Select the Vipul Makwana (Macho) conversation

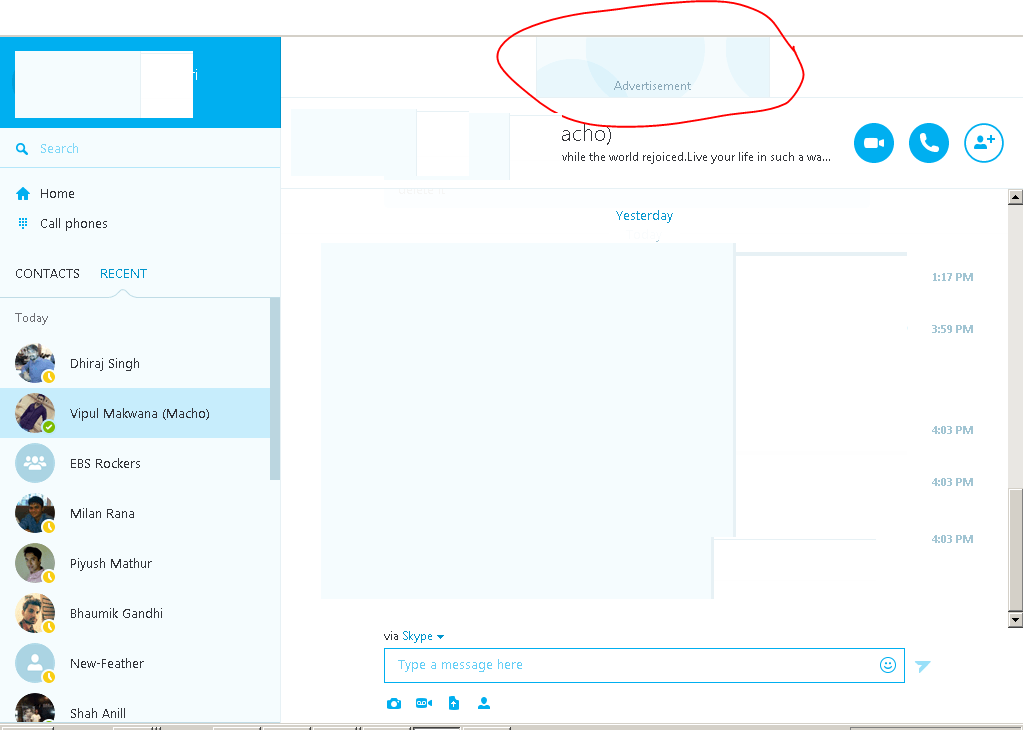pos(135,414)
